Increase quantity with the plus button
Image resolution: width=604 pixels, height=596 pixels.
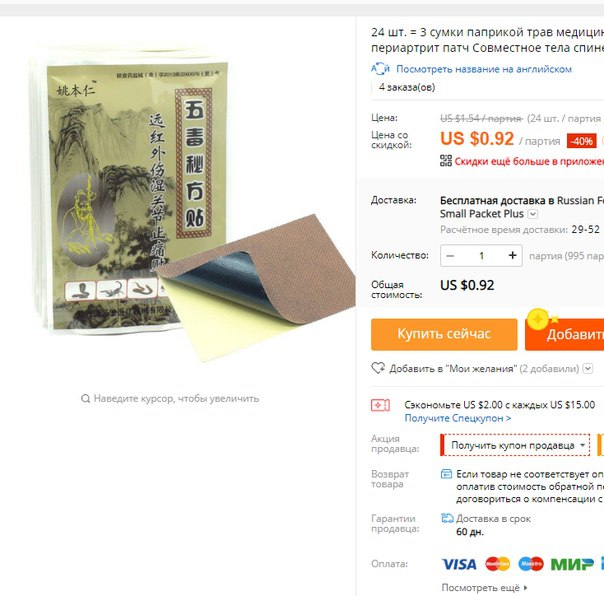(x=512, y=255)
